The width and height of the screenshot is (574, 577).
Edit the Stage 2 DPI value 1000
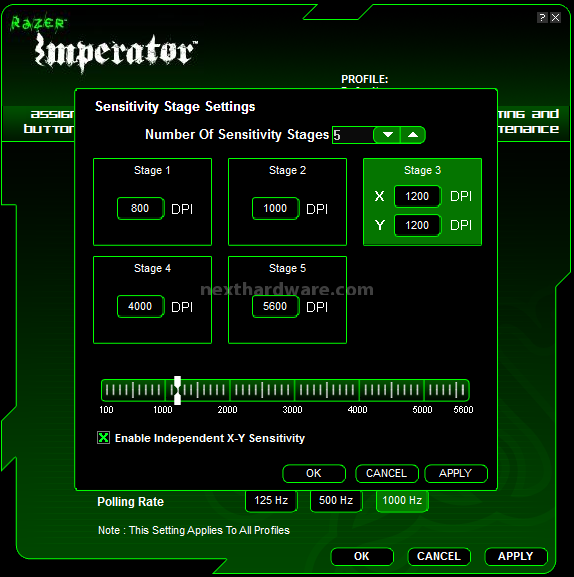(275, 208)
